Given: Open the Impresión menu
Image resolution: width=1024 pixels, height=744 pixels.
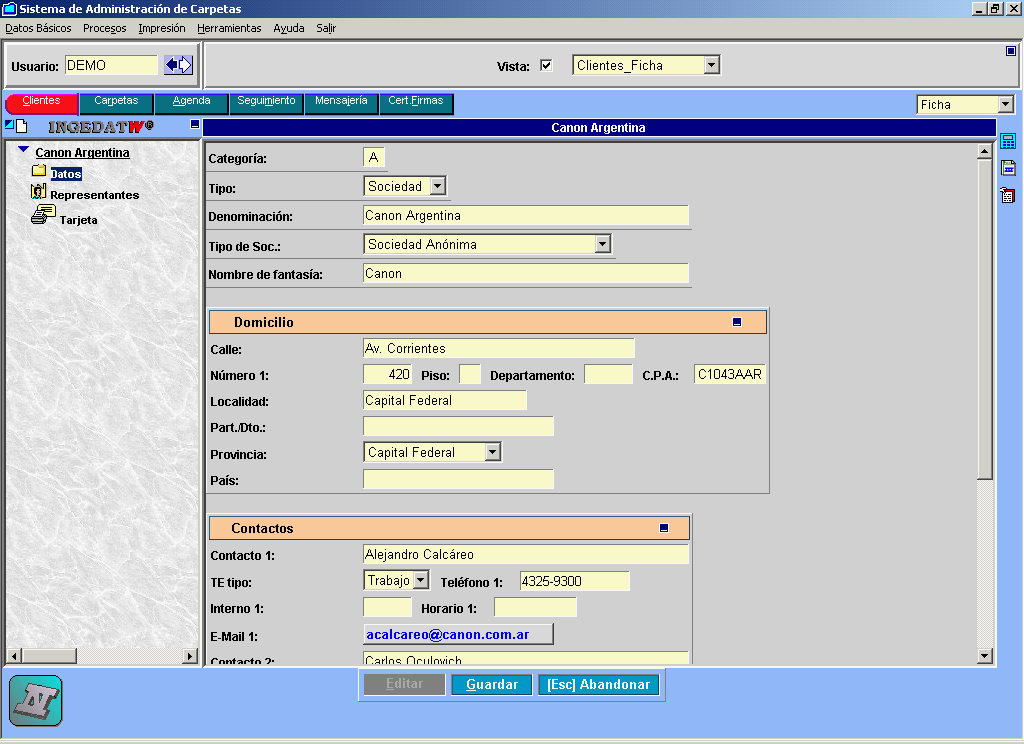Looking at the screenshot, I should 162,28.
